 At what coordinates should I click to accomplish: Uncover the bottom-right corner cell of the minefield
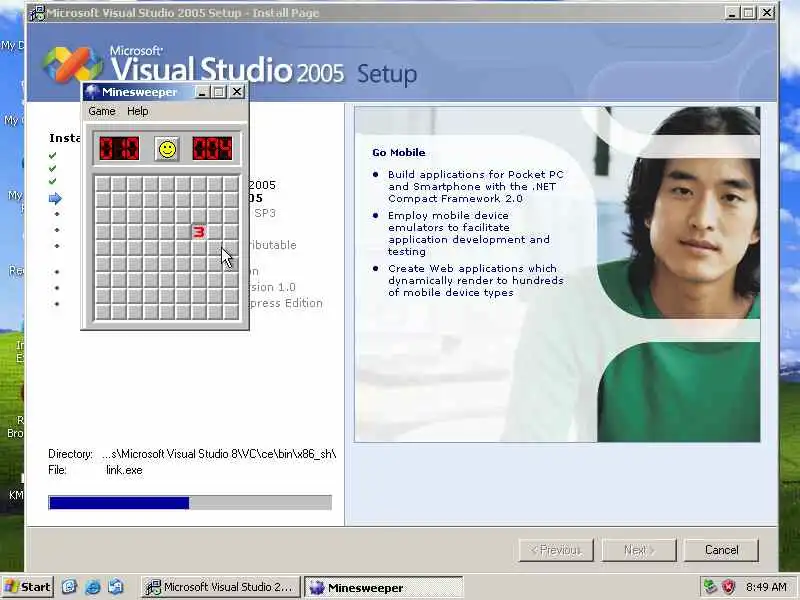click(231, 312)
